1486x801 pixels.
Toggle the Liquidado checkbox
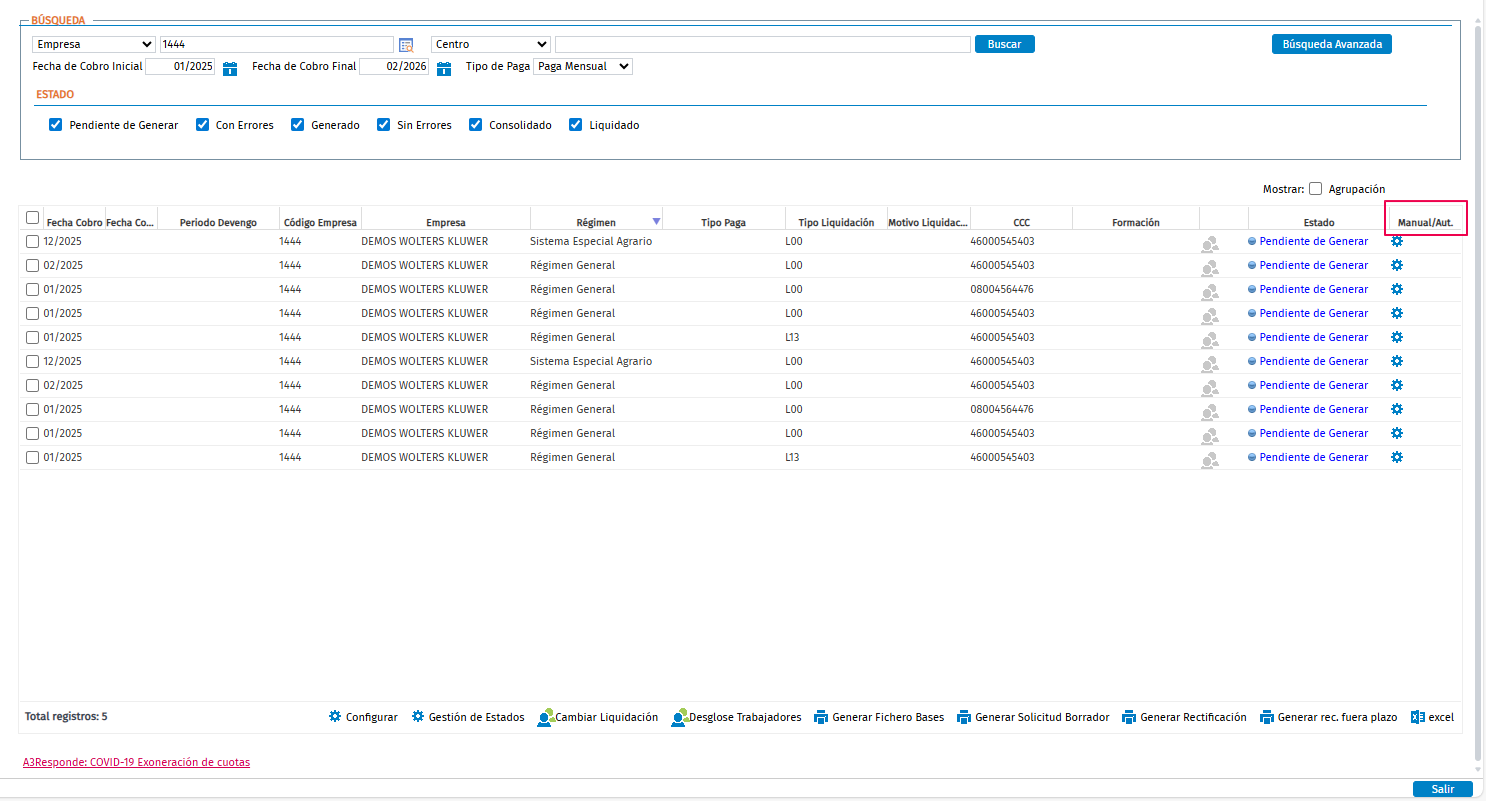pyautogui.click(x=575, y=125)
